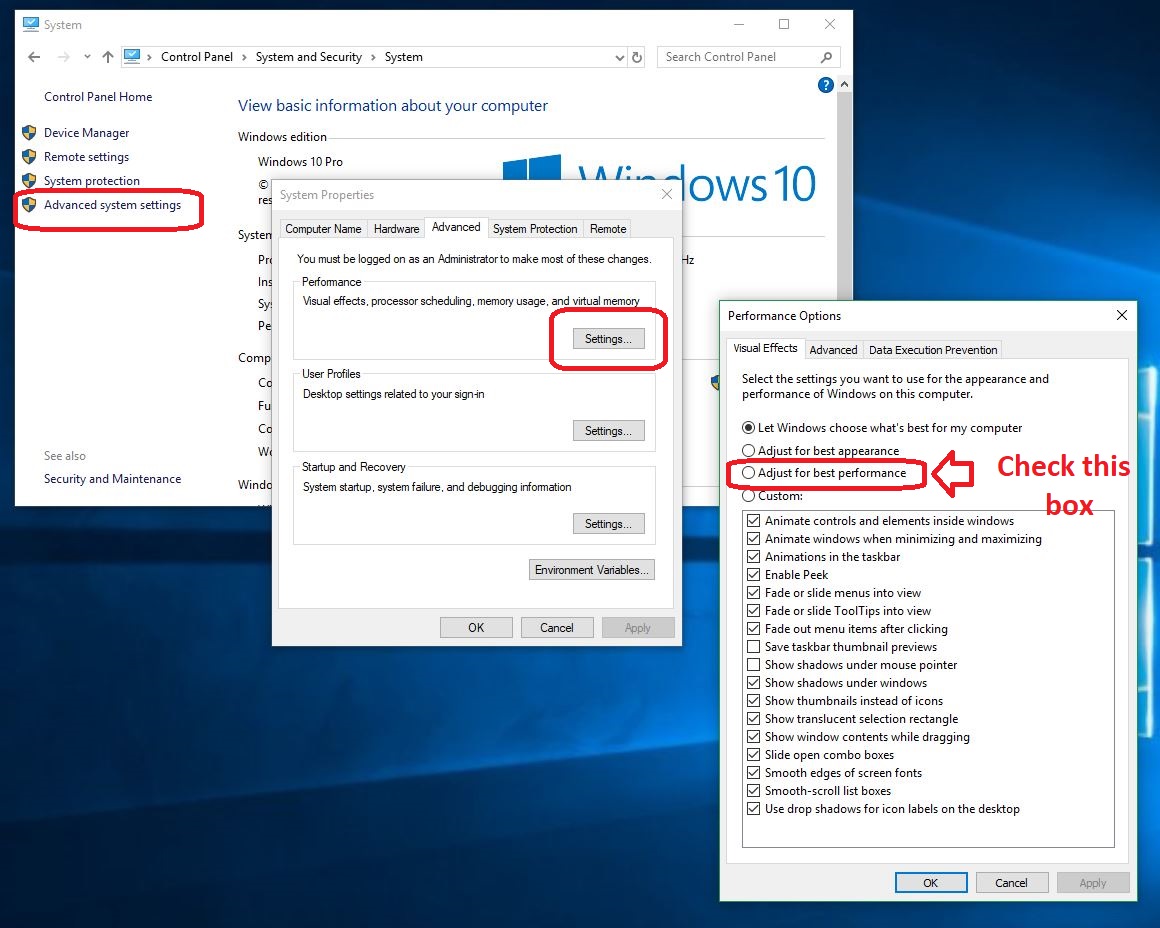Screen dimensions: 1160x928
Task: Open the recent locations dropdown arrow
Action: [88, 57]
